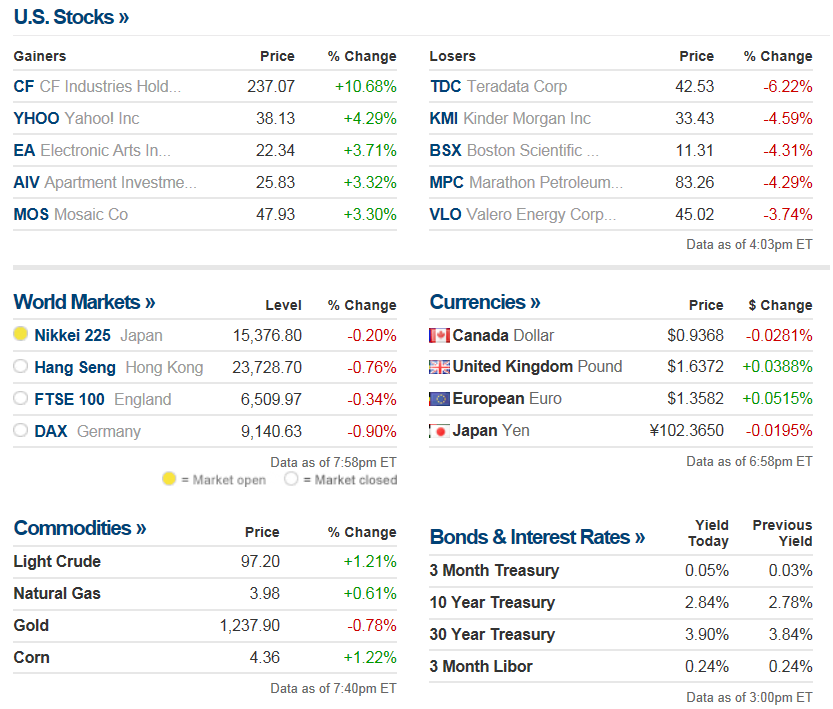Click the Natural Gas commodity label

(57, 593)
